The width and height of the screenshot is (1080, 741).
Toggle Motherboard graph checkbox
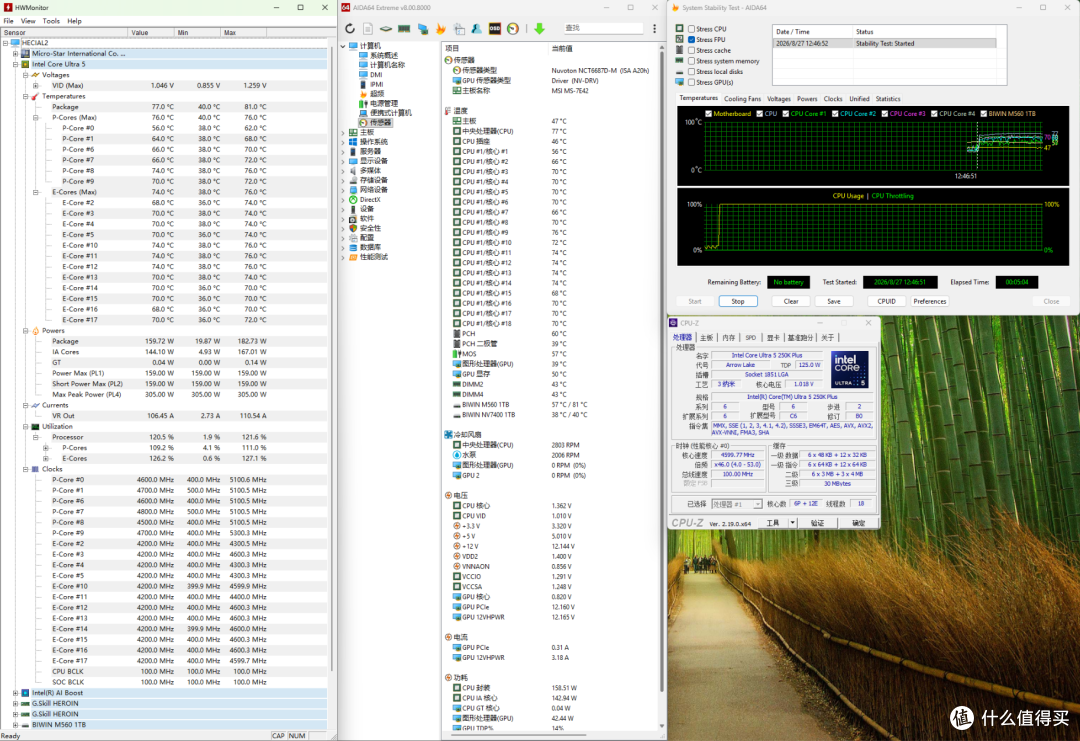coord(708,114)
